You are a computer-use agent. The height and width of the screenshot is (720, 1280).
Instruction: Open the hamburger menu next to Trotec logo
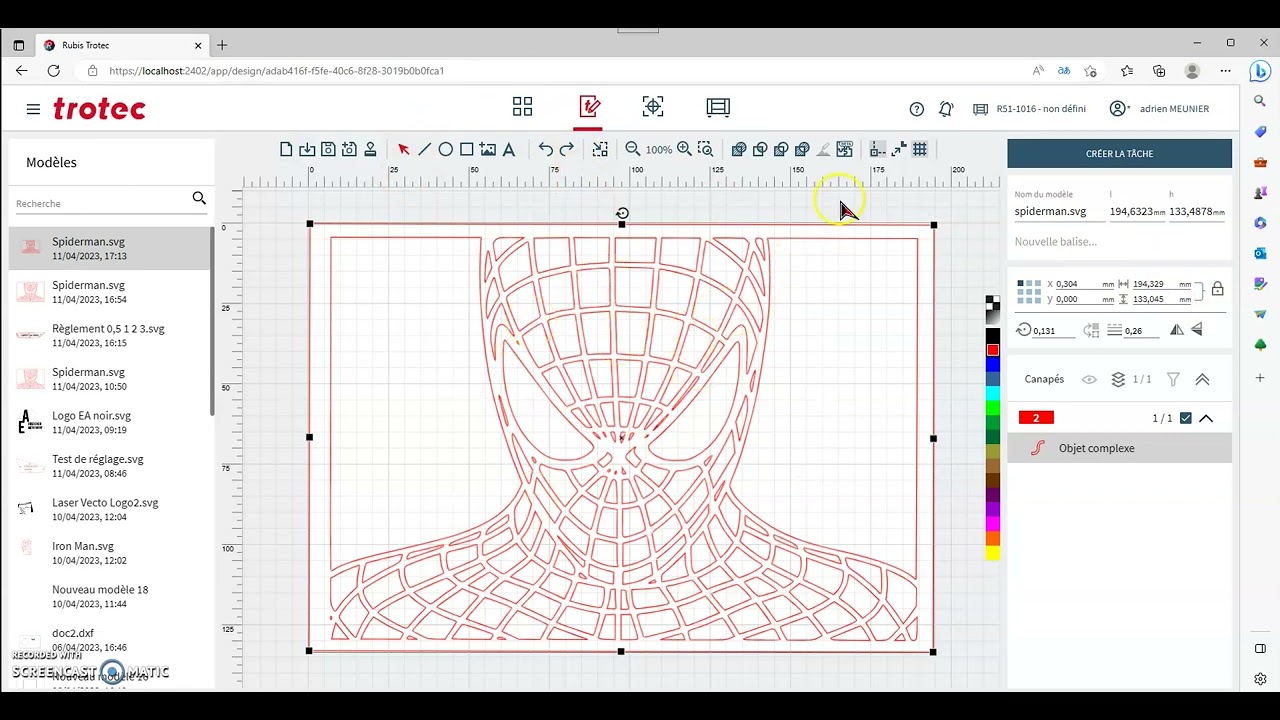pyautogui.click(x=33, y=109)
